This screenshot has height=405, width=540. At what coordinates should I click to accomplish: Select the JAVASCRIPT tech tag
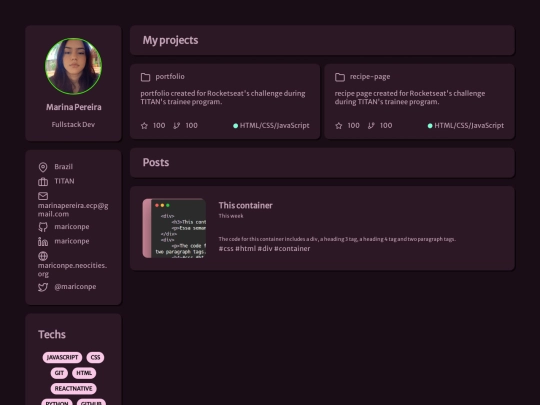click(62, 357)
